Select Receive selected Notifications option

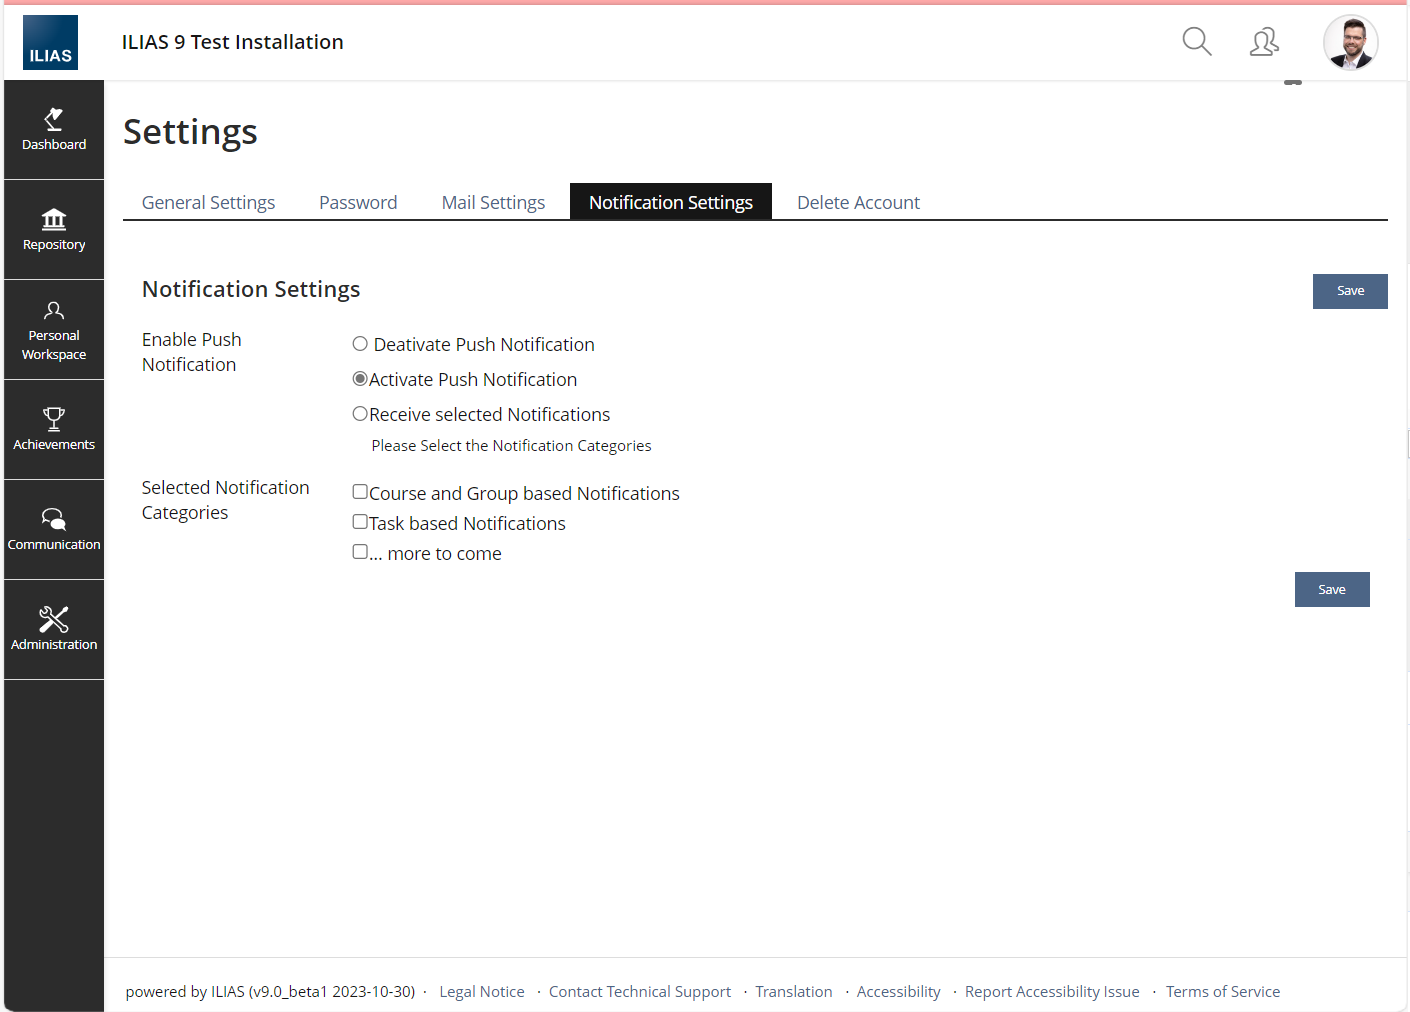coord(360,414)
